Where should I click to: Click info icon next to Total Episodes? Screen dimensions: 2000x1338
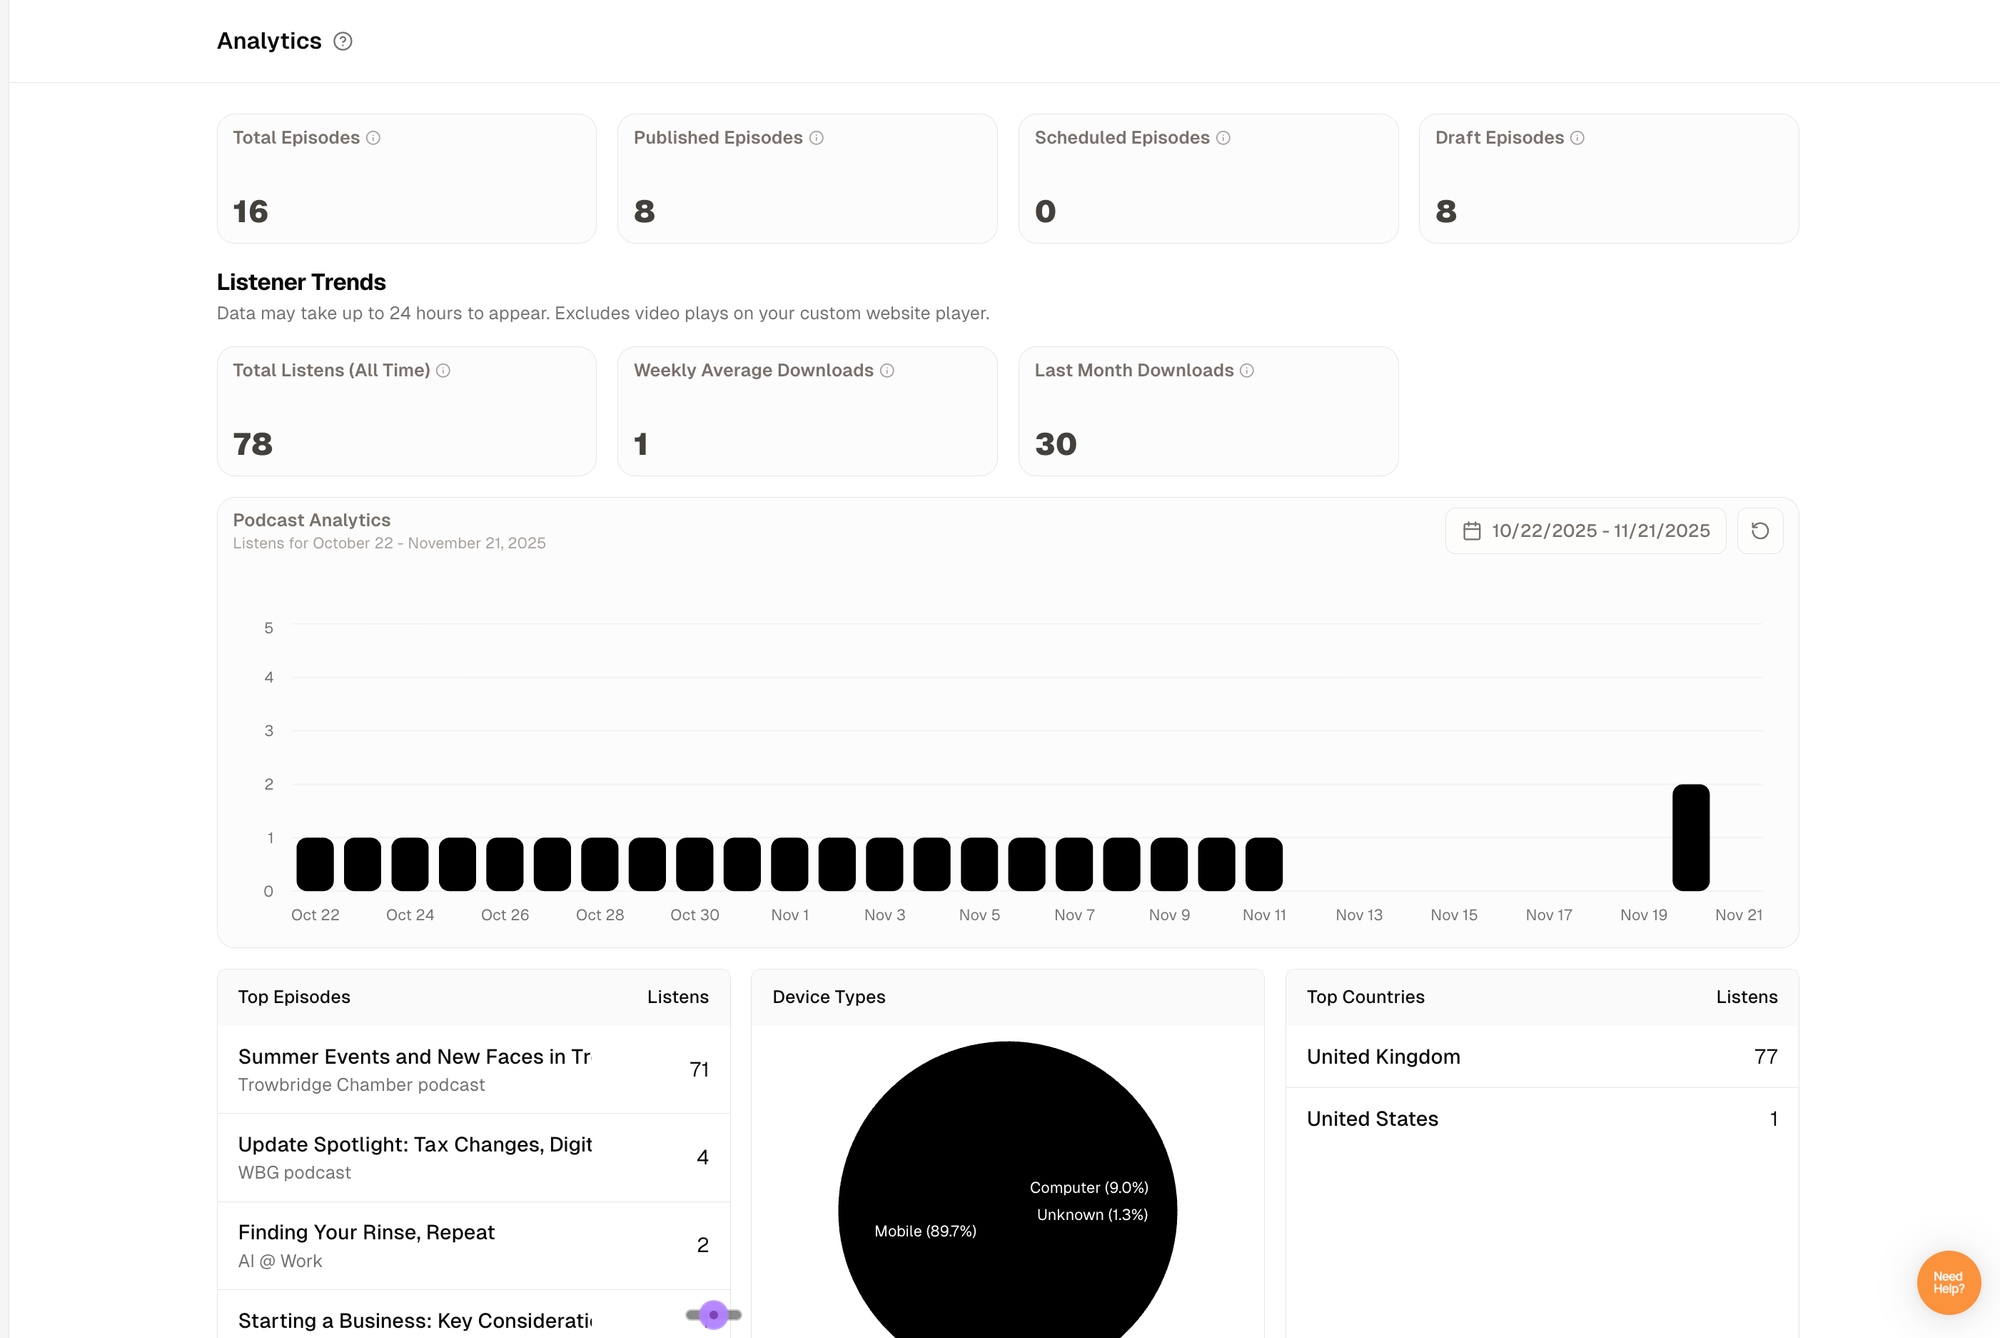point(373,138)
